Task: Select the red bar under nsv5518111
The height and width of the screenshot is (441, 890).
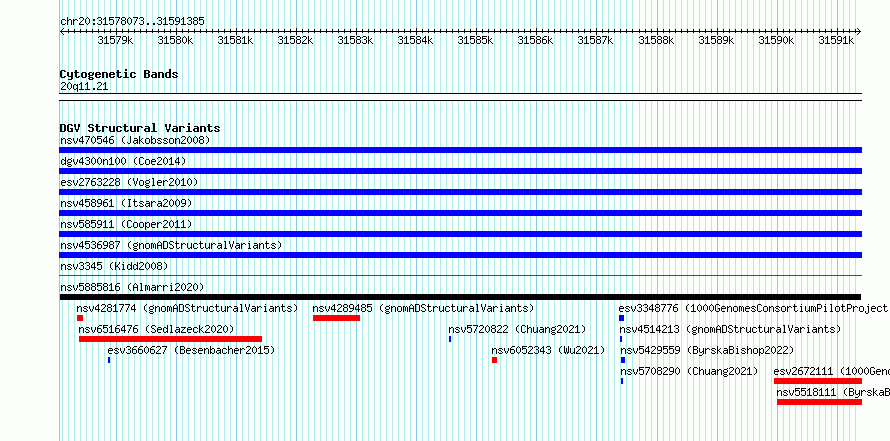Action: click(820, 402)
